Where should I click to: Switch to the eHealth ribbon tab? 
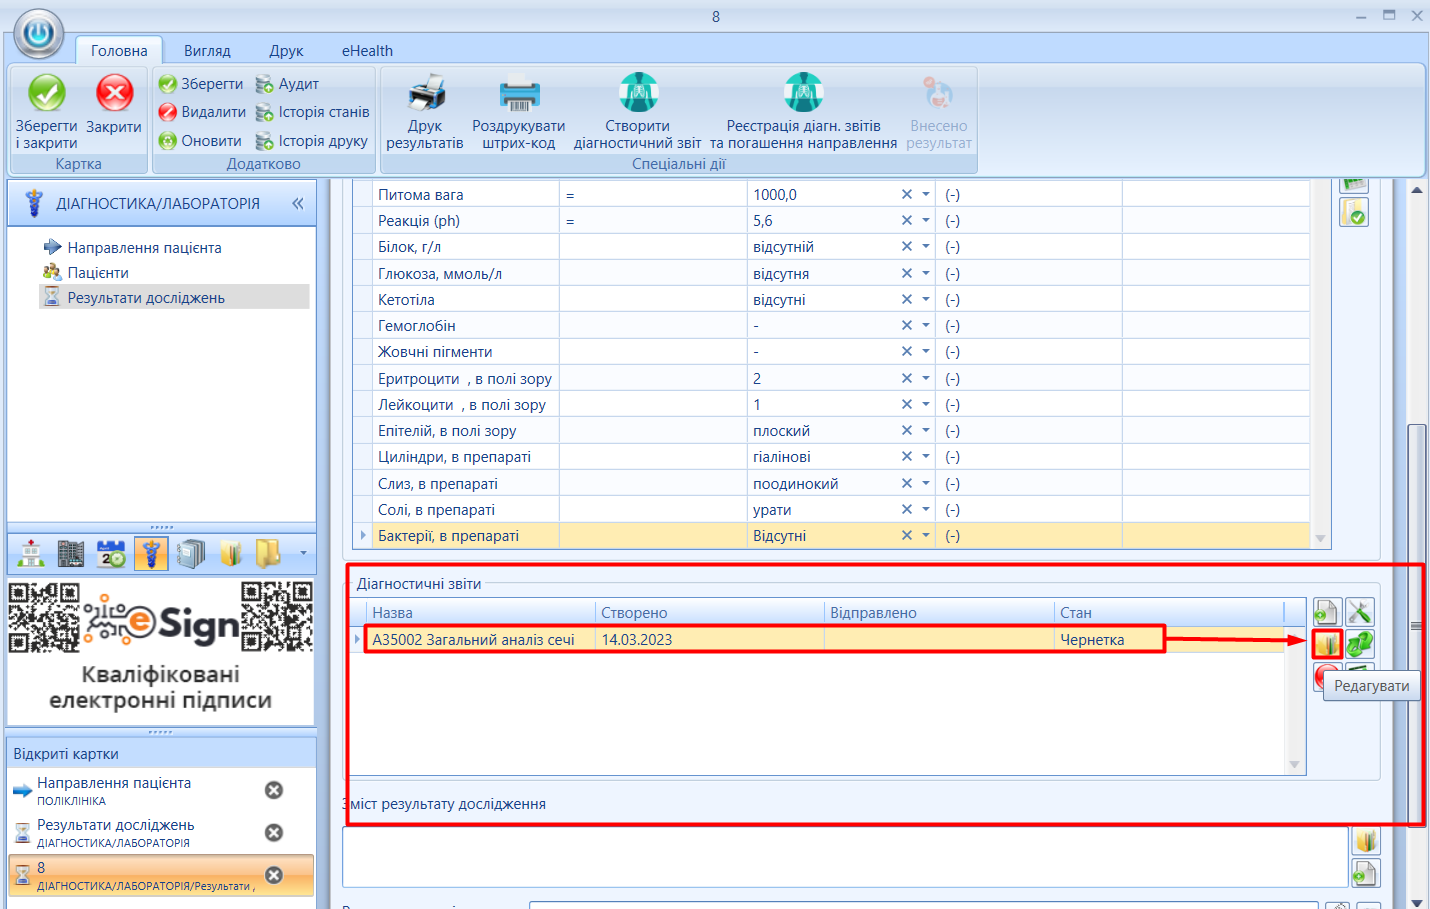(x=367, y=50)
